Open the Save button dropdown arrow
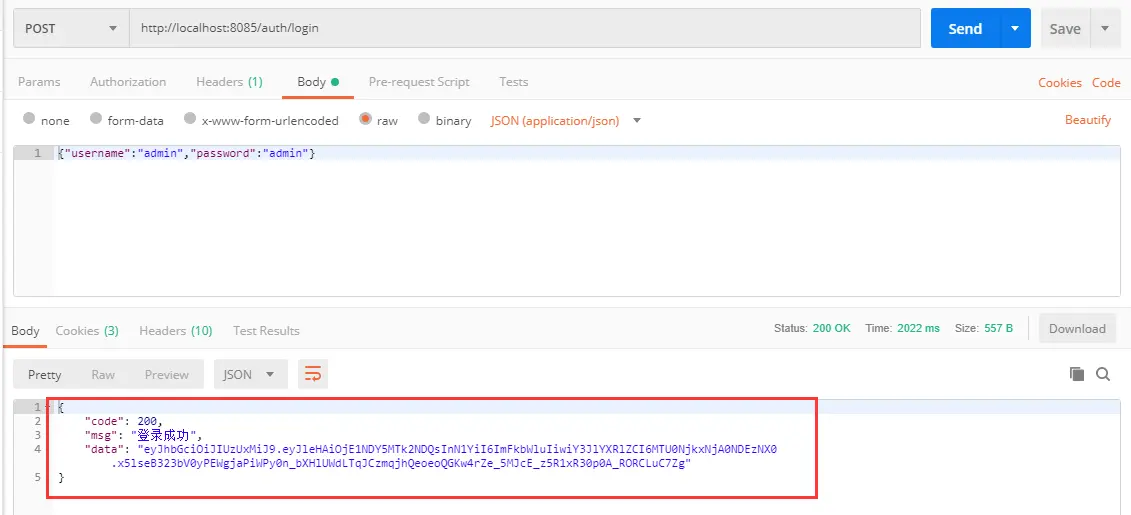Image resolution: width=1131 pixels, height=515 pixels. pyautogui.click(x=1104, y=29)
